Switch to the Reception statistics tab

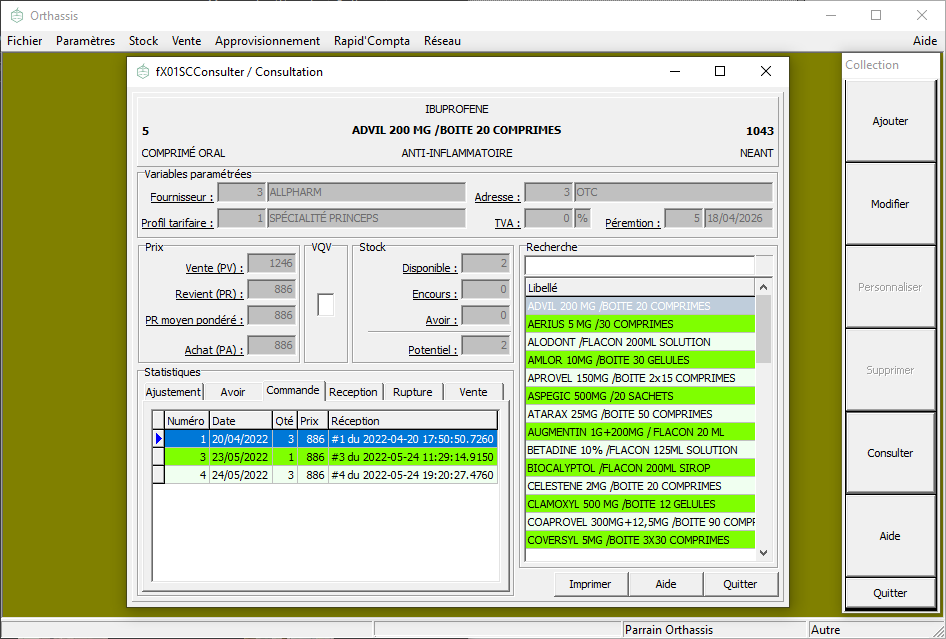coord(354,392)
